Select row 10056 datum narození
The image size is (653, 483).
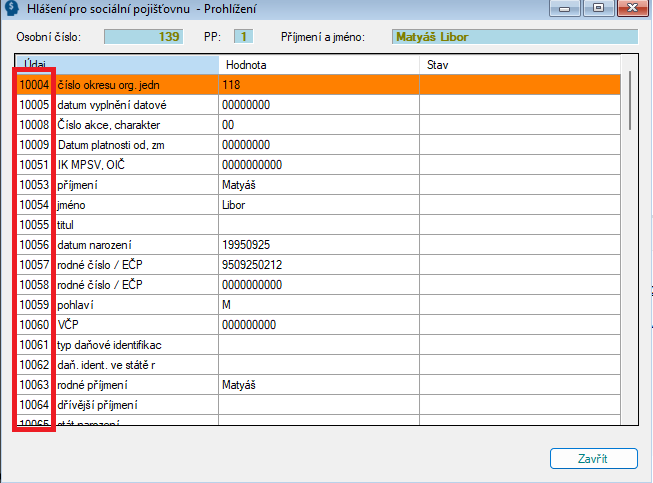coord(318,244)
